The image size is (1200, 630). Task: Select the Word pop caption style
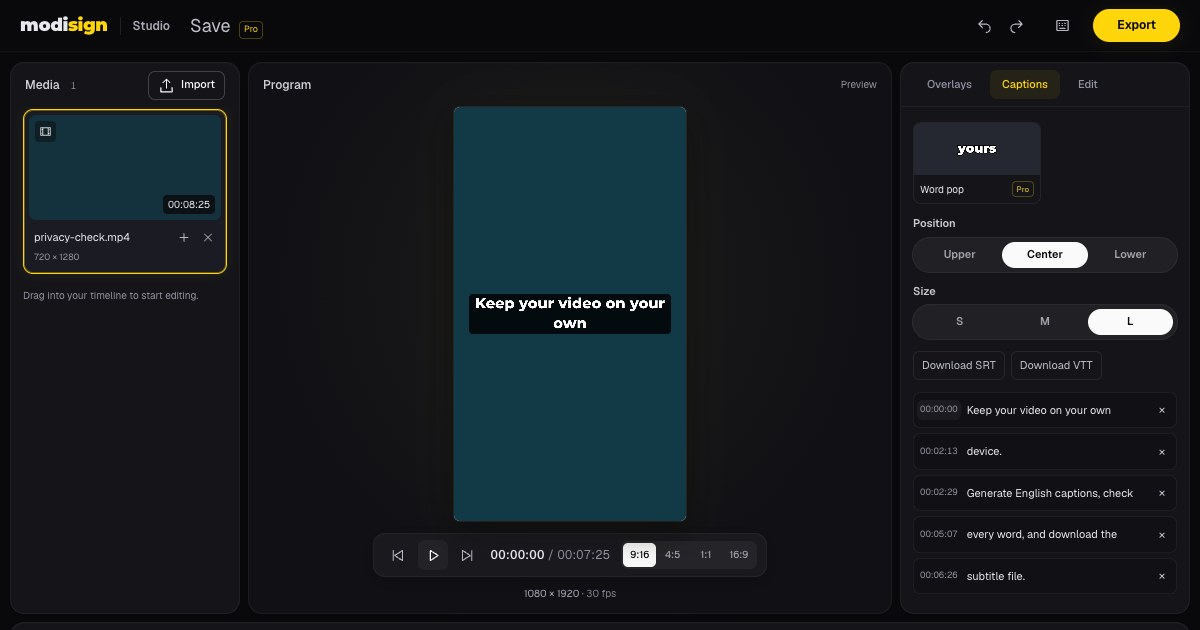[977, 163]
